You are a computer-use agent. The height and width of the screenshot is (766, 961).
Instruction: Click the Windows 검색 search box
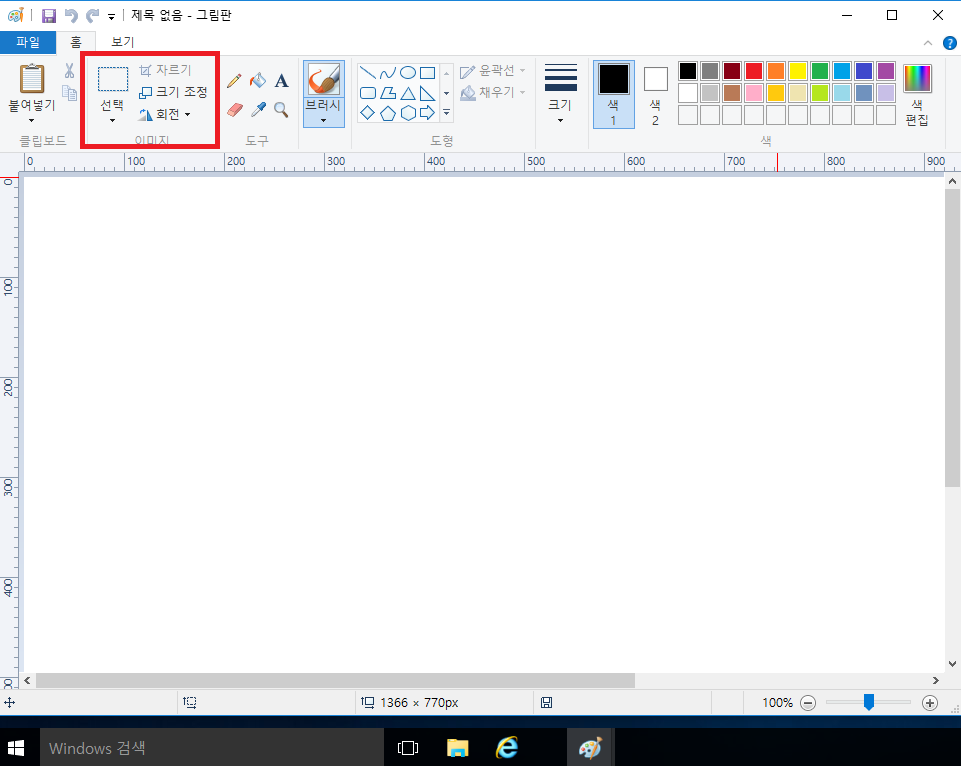212,748
